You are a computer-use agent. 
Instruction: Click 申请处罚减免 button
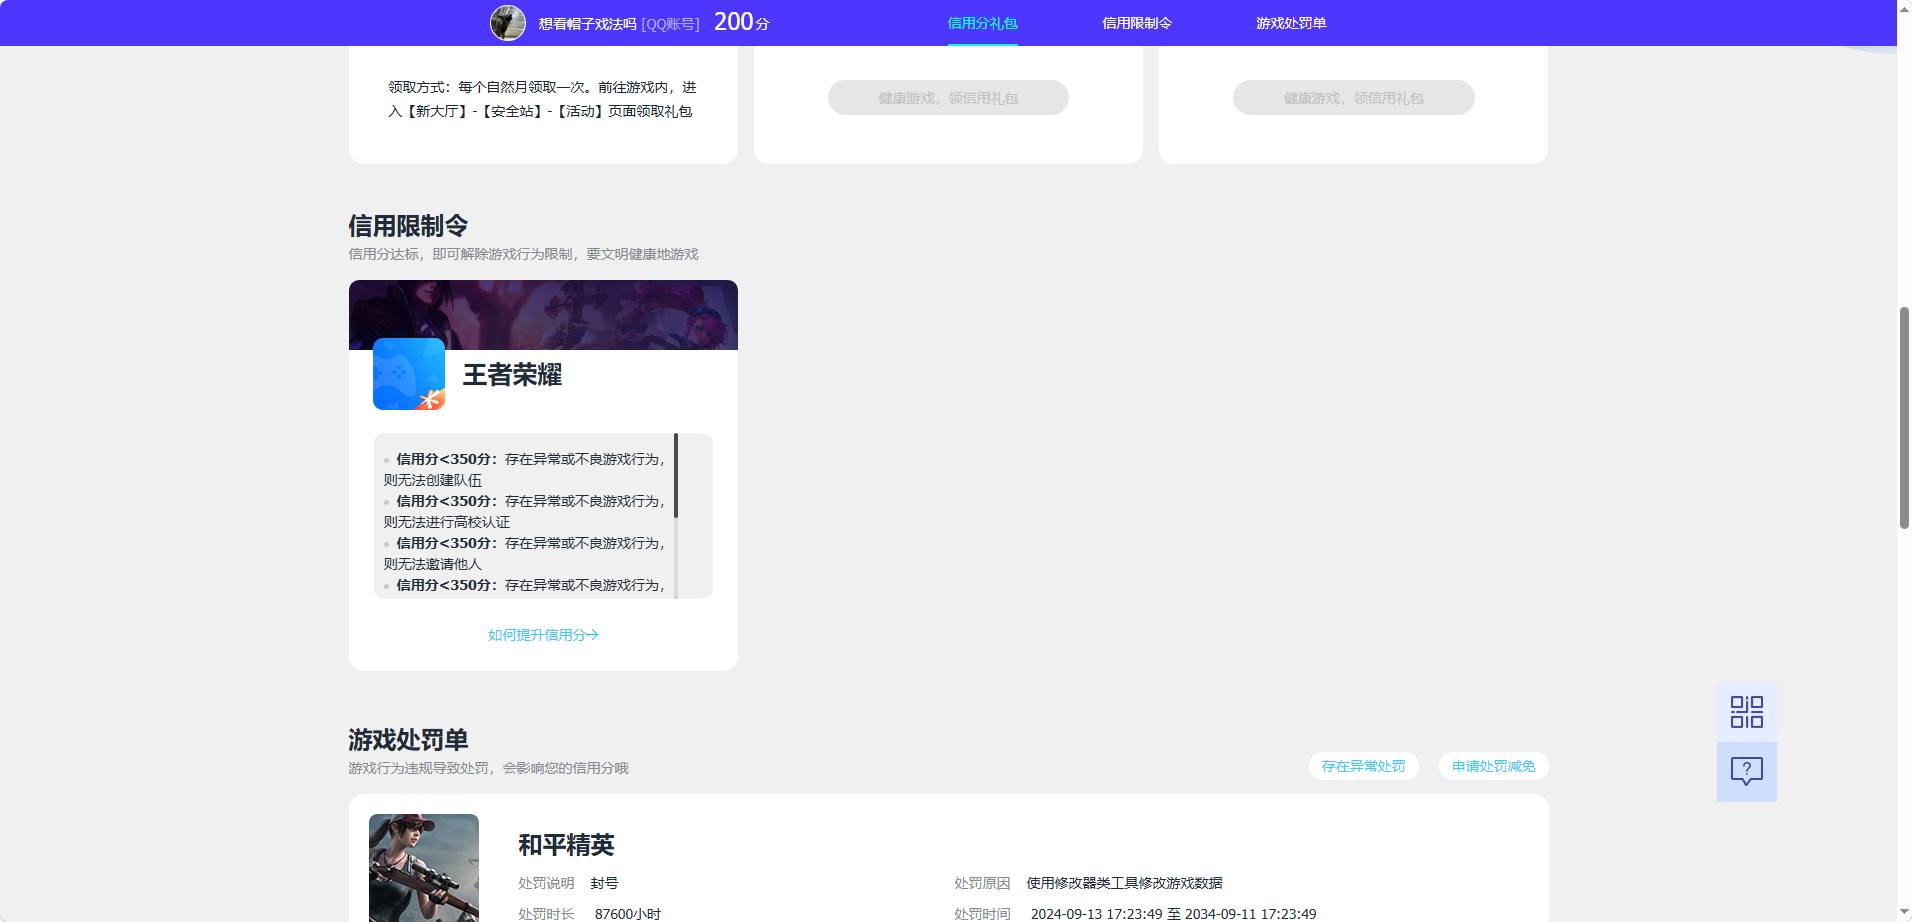click(x=1493, y=766)
